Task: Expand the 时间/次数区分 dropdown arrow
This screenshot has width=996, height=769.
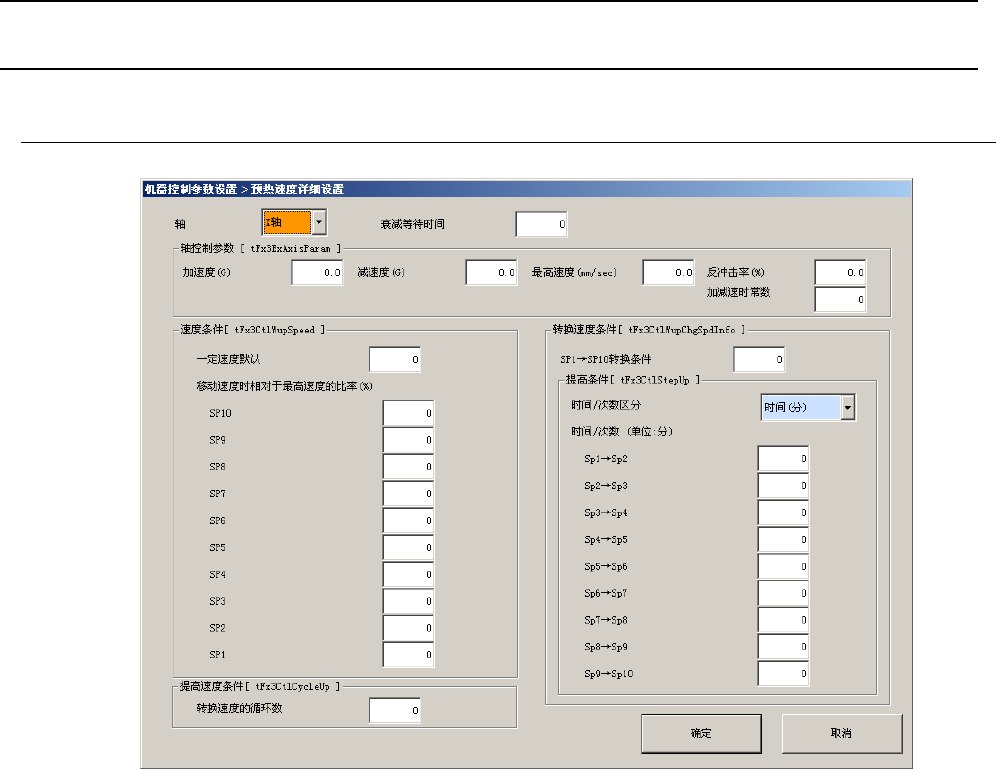Action: (x=848, y=407)
